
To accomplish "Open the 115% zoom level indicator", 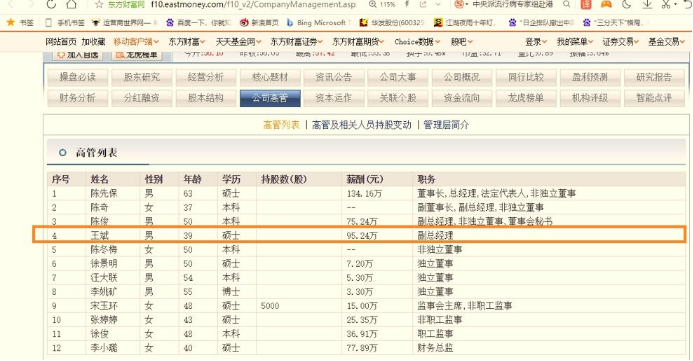I will [382, 4].
